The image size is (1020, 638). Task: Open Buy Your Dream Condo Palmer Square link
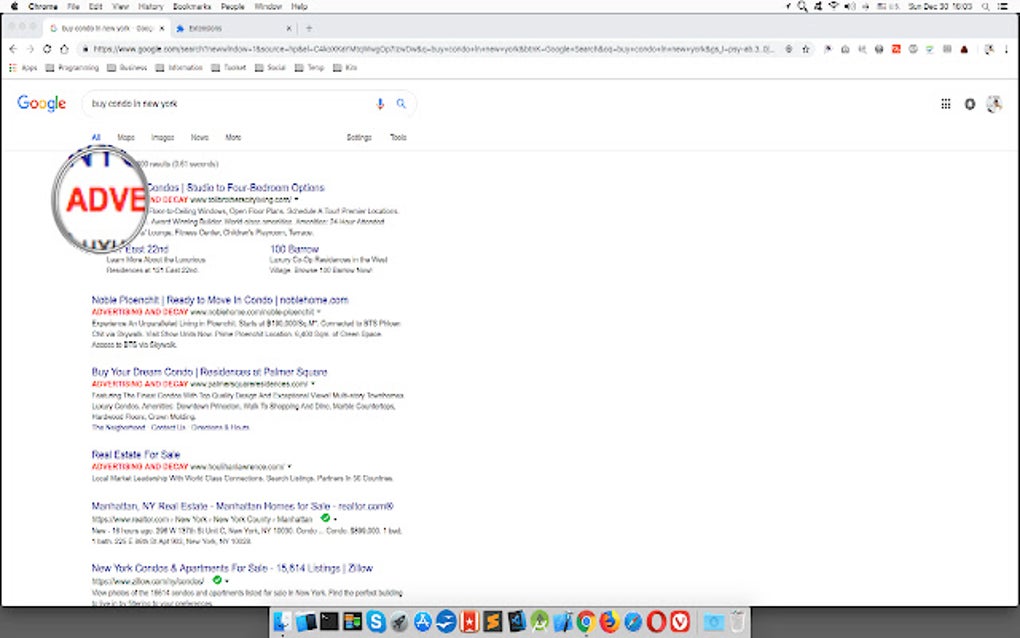(209, 372)
